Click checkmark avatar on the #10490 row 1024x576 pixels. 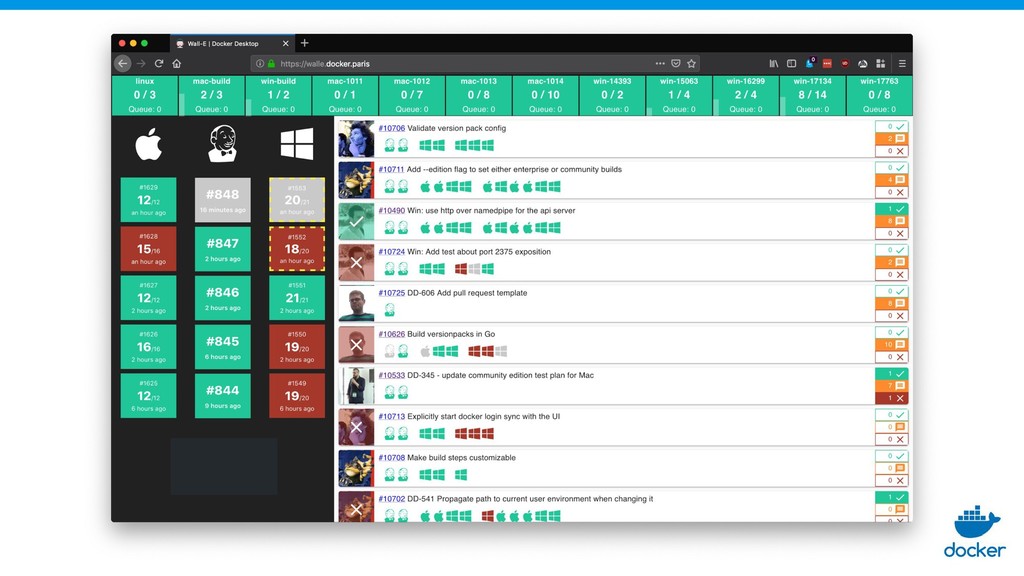(356, 221)
